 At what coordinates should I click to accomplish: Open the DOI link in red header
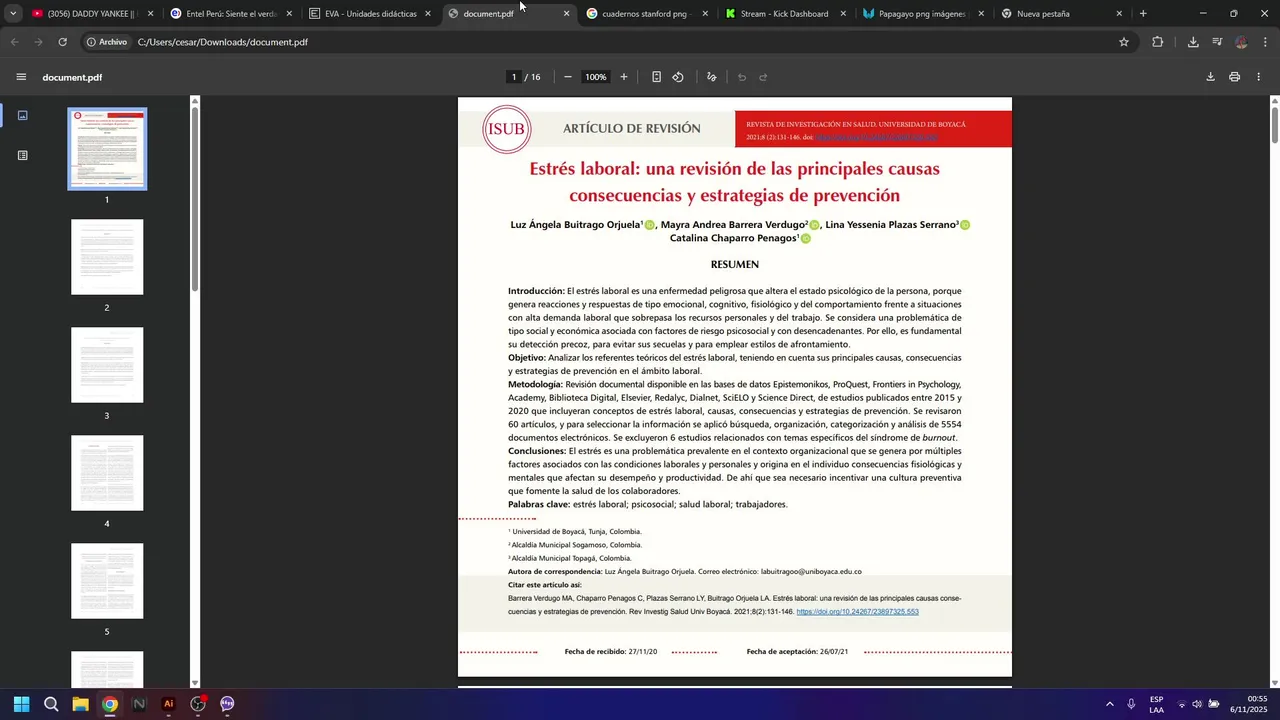pyautogui.click(x=876, y=137)
